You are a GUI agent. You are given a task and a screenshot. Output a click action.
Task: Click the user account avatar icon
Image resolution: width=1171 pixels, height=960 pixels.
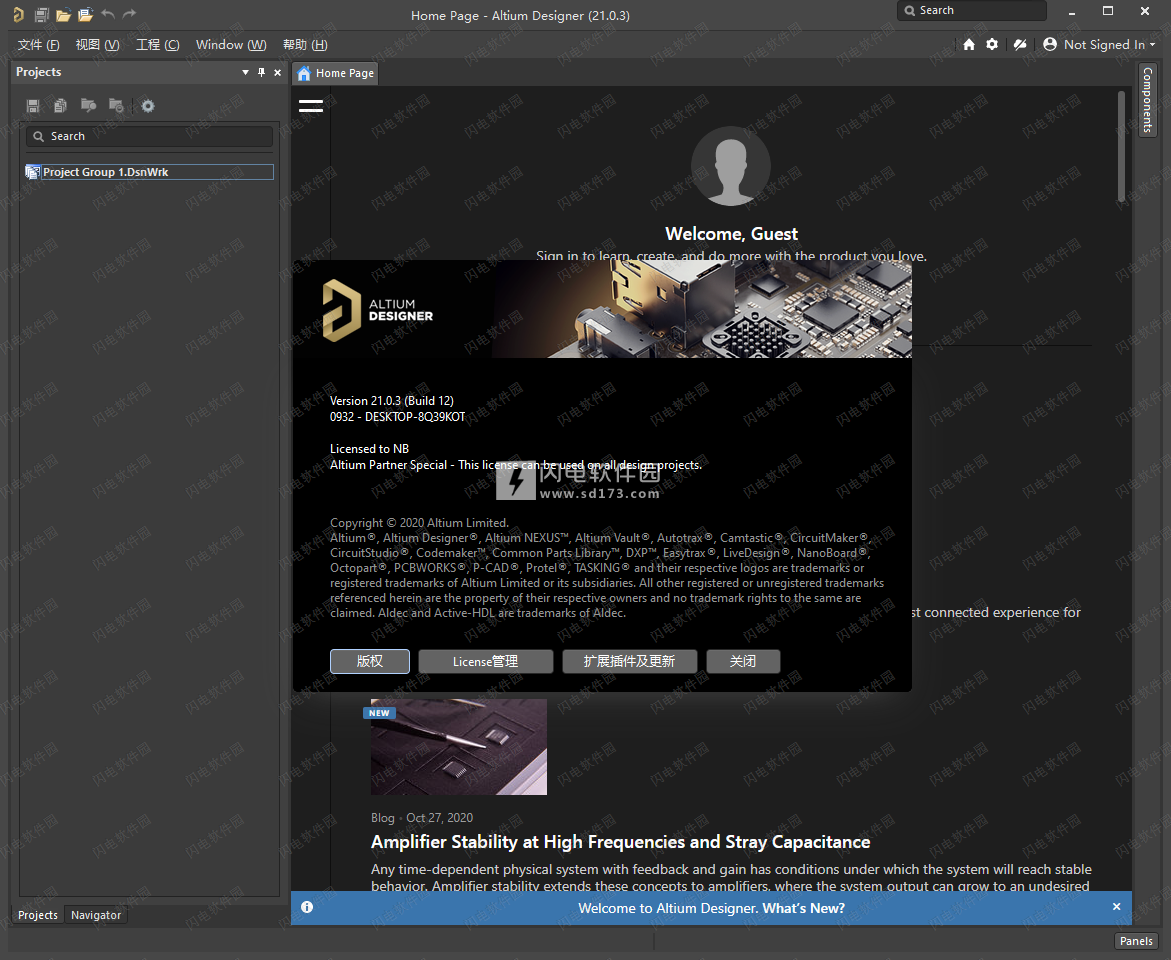coord(1049,44)
